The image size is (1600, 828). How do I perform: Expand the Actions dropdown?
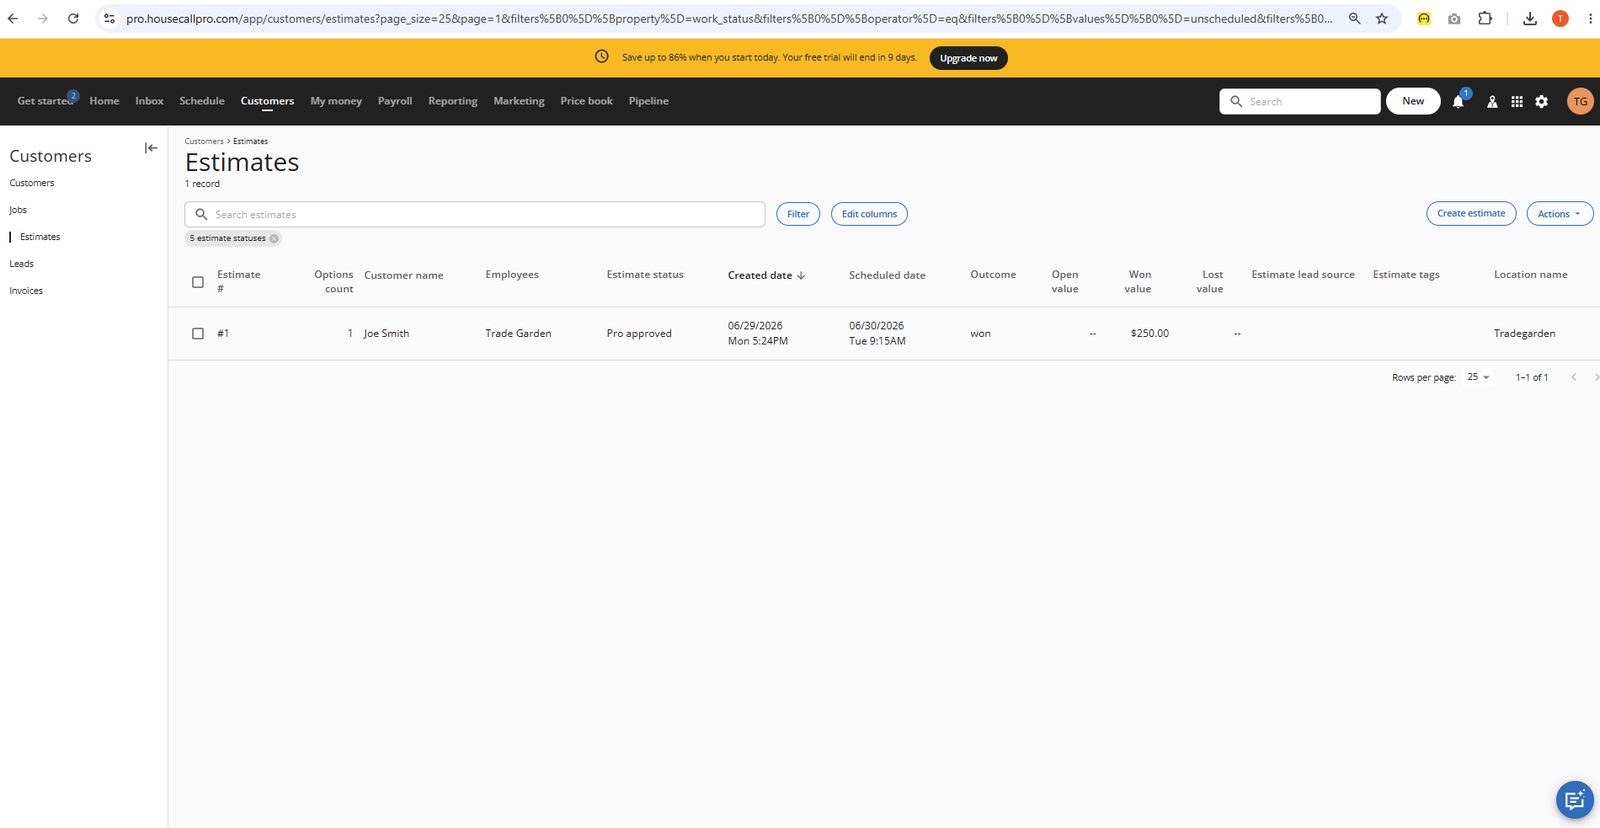(x=1559, y=213)
